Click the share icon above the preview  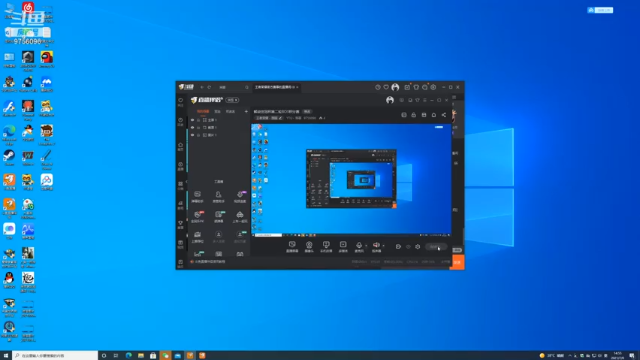pyautogui.click(x=444, y=115)
